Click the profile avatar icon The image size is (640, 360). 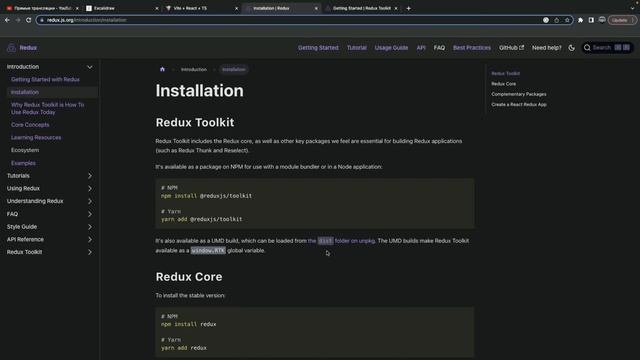(602, 20)
